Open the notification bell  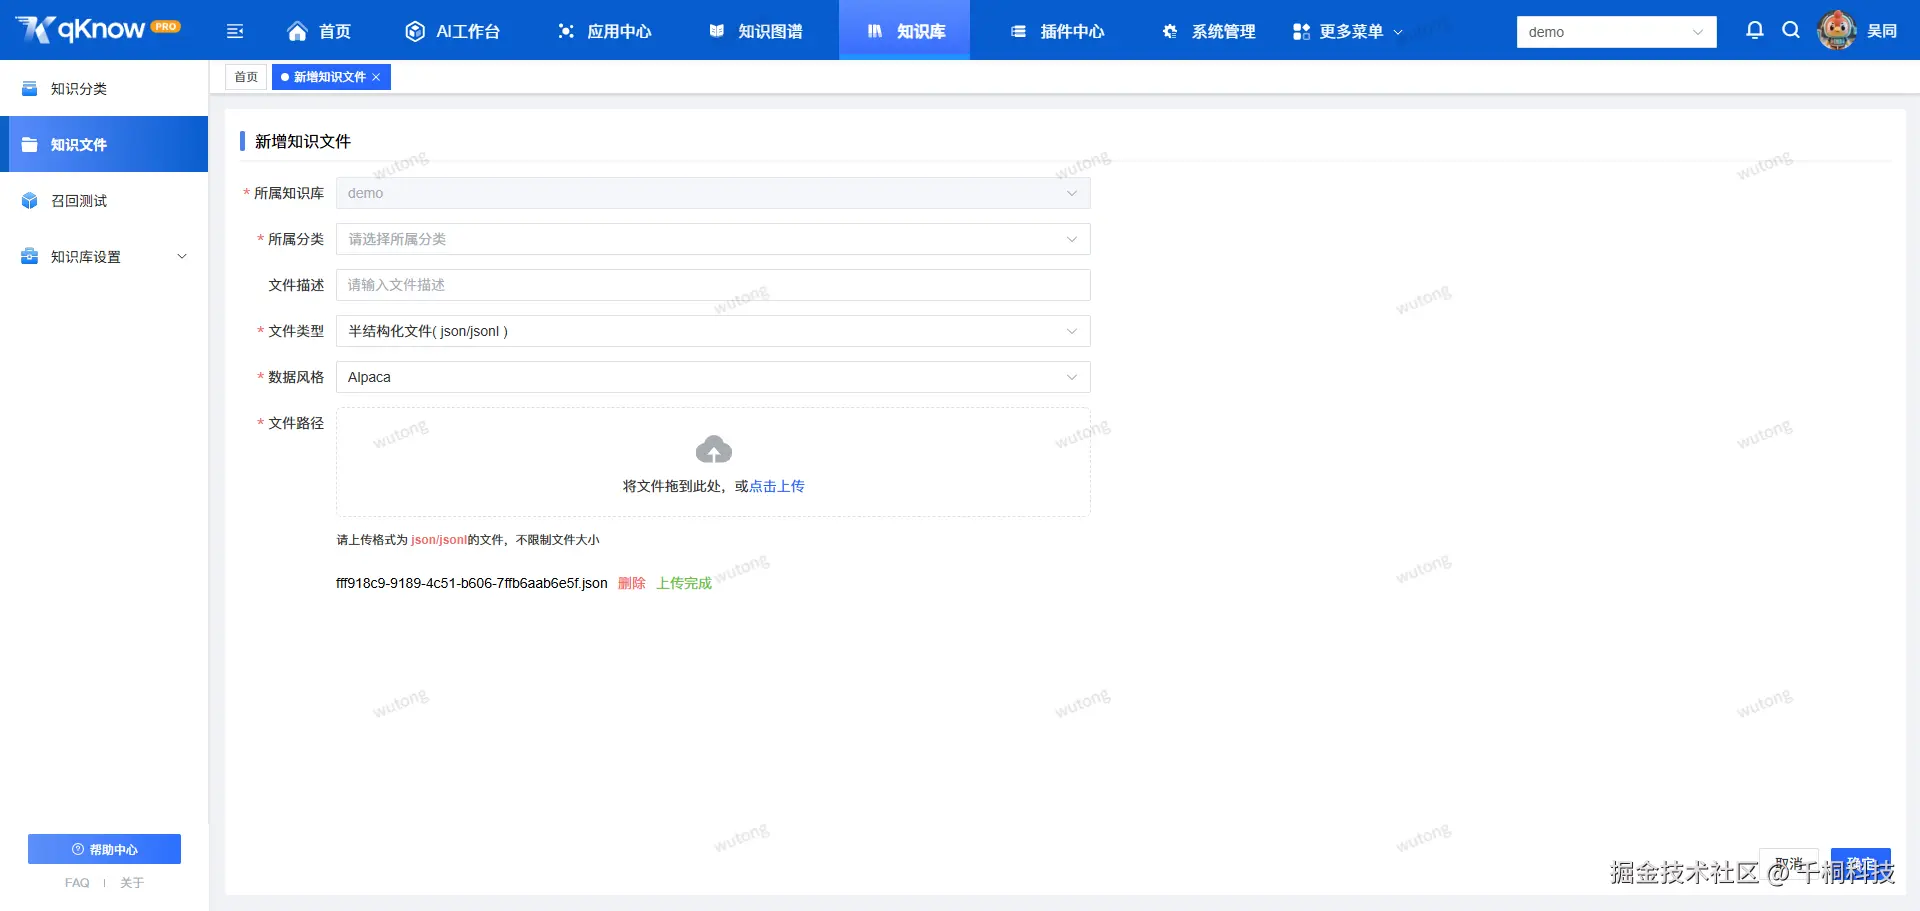[x=1754, y=30]
